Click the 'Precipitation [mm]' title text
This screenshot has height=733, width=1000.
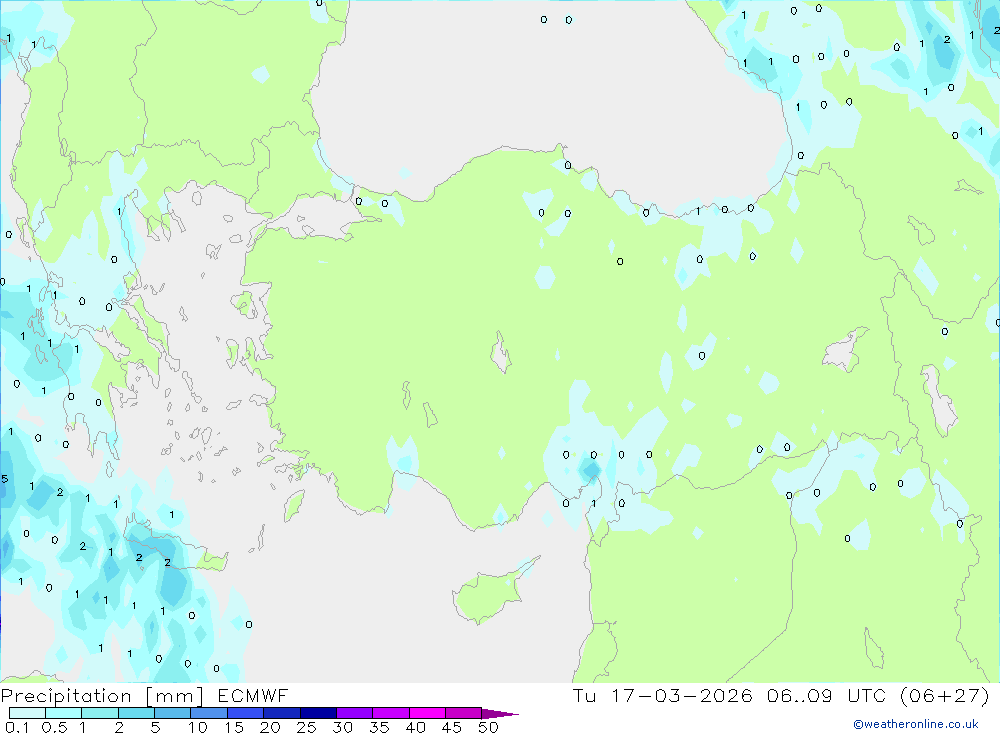coord(102,696)
